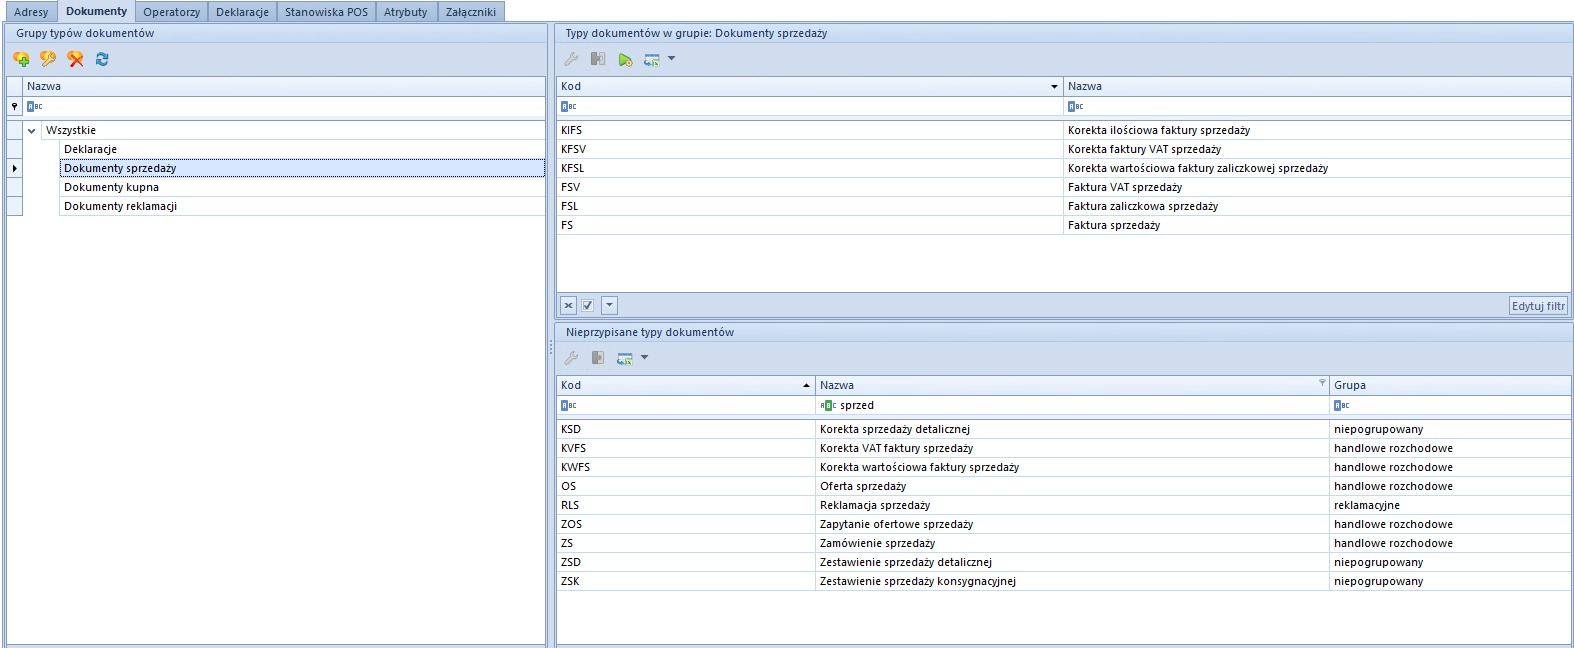Viewport: 1574px width, 648px height.
Task: Select the FS 'Faktura sprzedaży' row
Action: [1064, 225]
